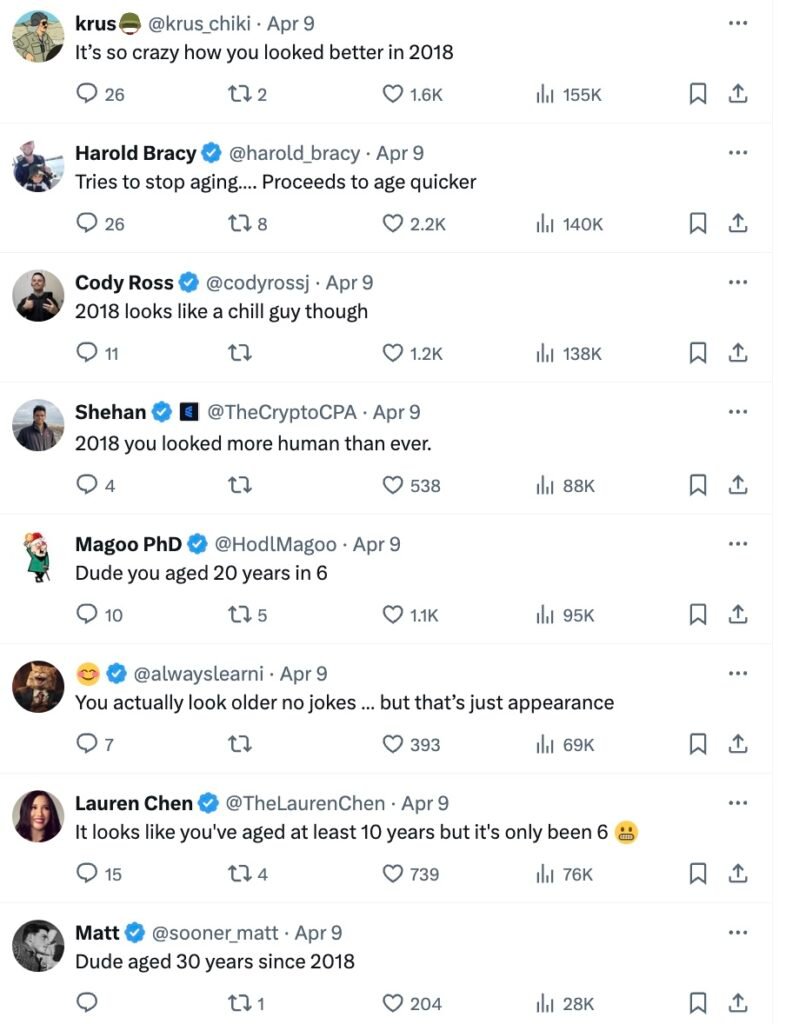Bookmark Shehan's tweet
This screenshot has width=799, height=1024.
(x=698, y=485)
